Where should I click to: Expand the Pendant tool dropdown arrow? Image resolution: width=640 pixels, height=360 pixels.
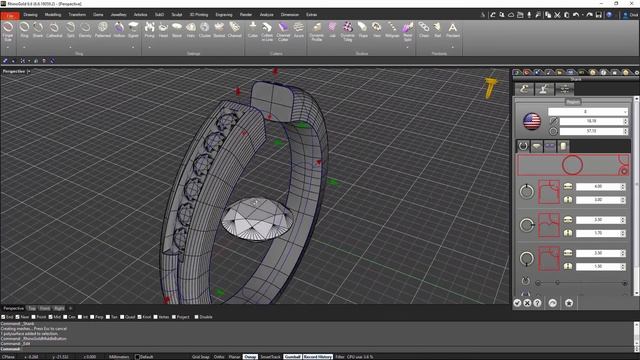coord(453,47)
